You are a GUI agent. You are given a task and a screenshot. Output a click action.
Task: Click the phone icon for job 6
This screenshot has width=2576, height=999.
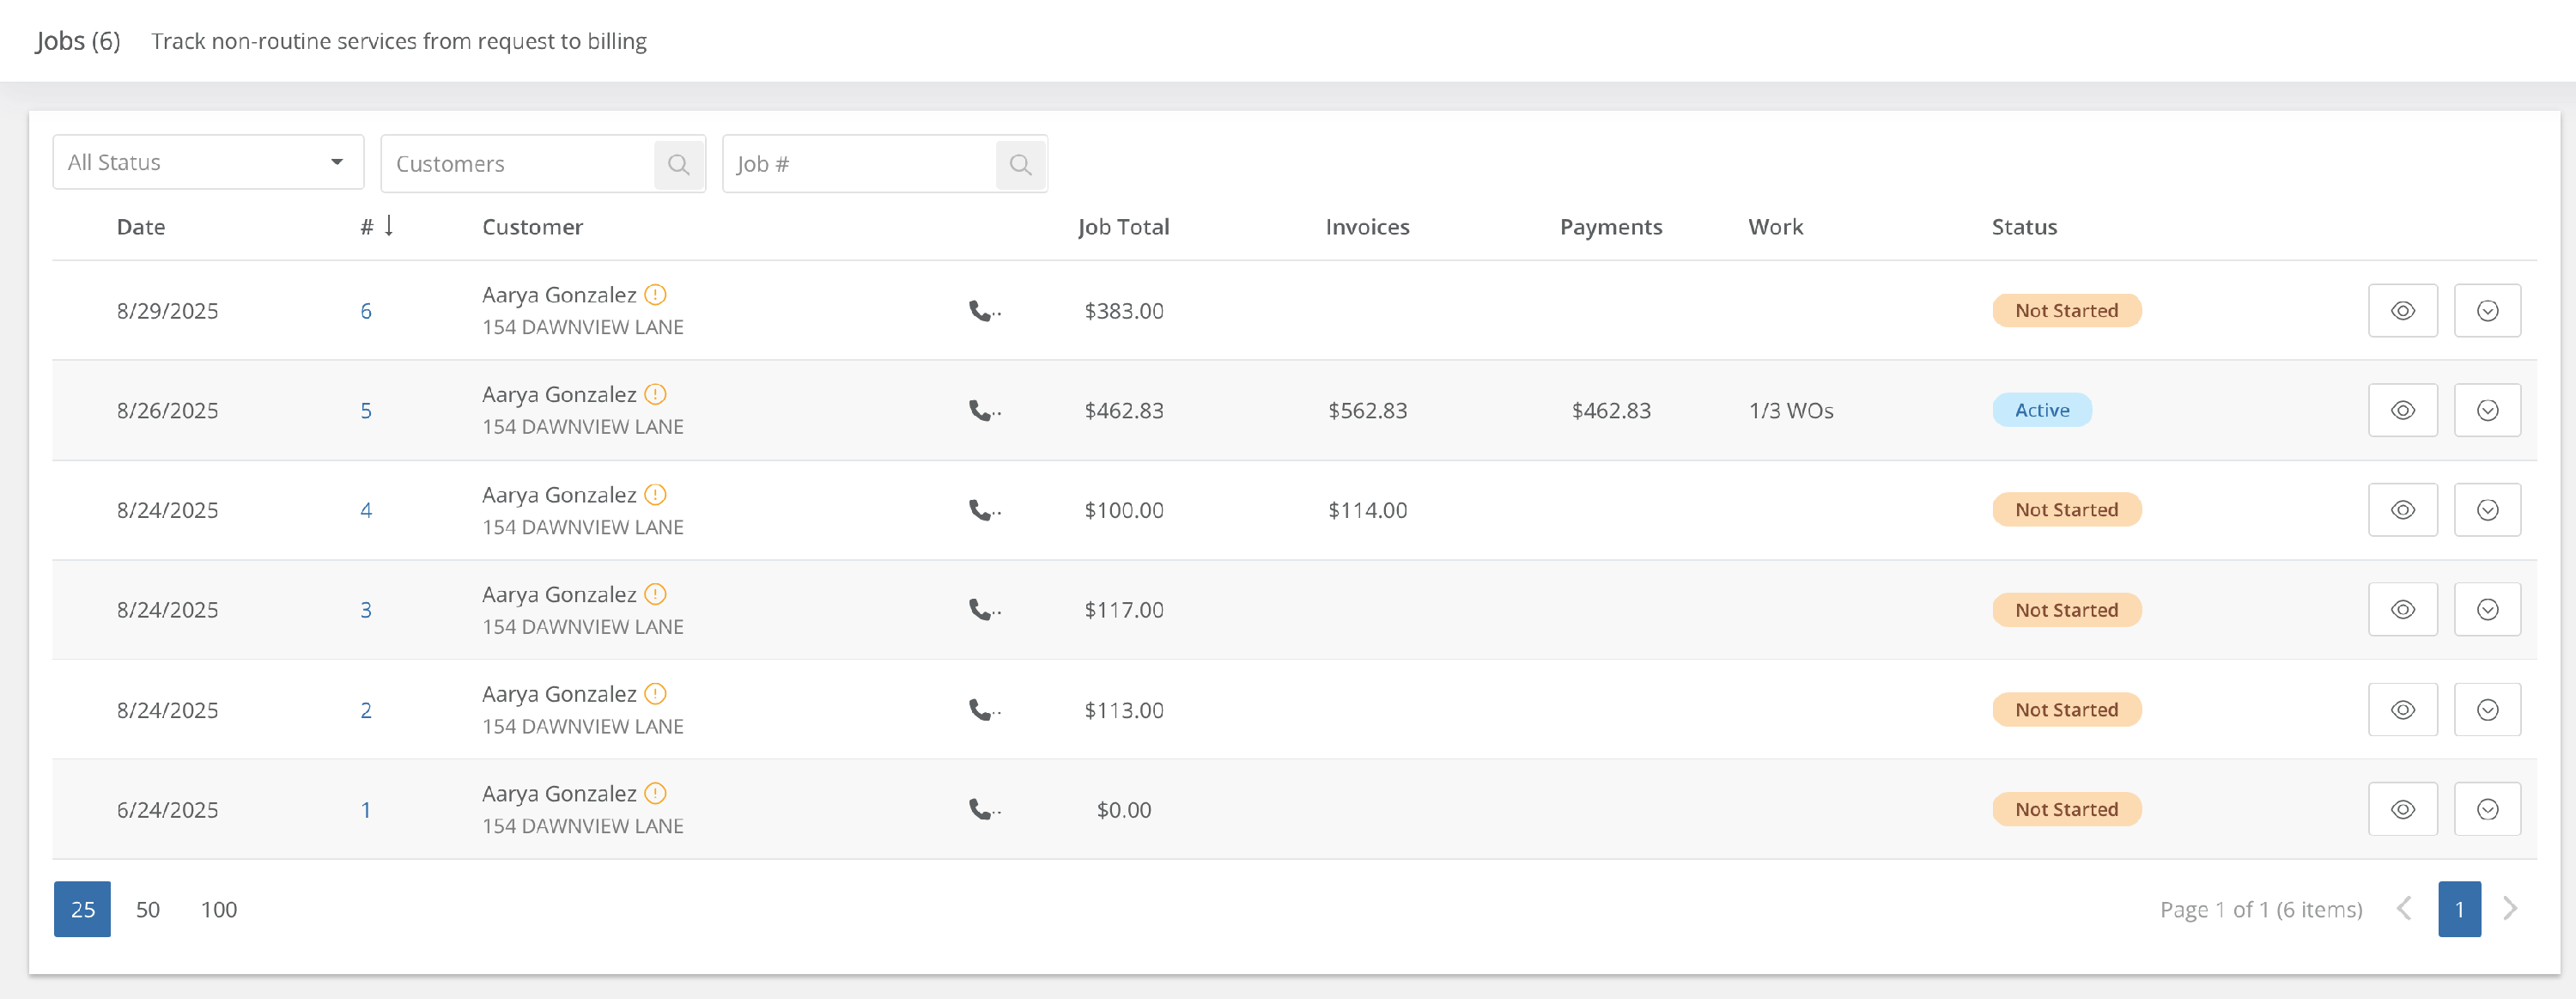(x=981, y=311)
